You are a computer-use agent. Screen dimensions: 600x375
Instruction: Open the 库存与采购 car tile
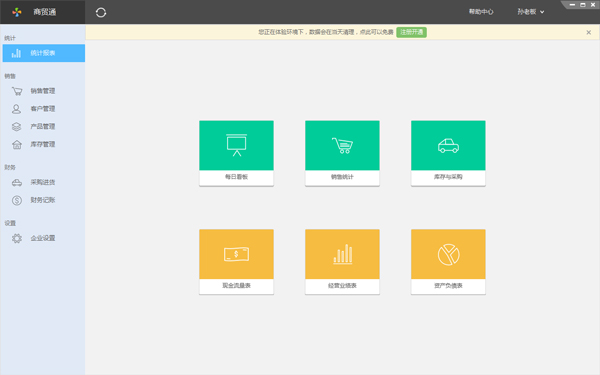click(448, 153)
